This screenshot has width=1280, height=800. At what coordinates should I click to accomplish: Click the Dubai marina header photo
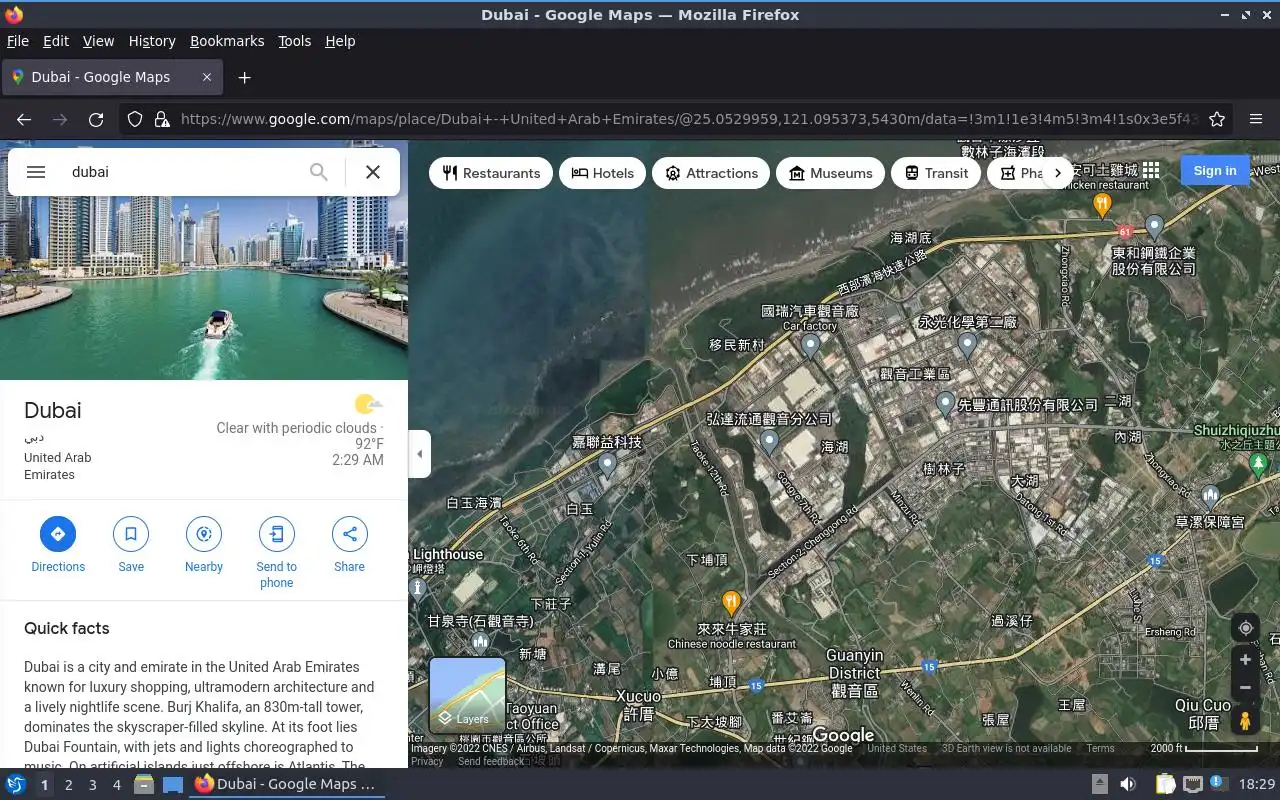204,288
